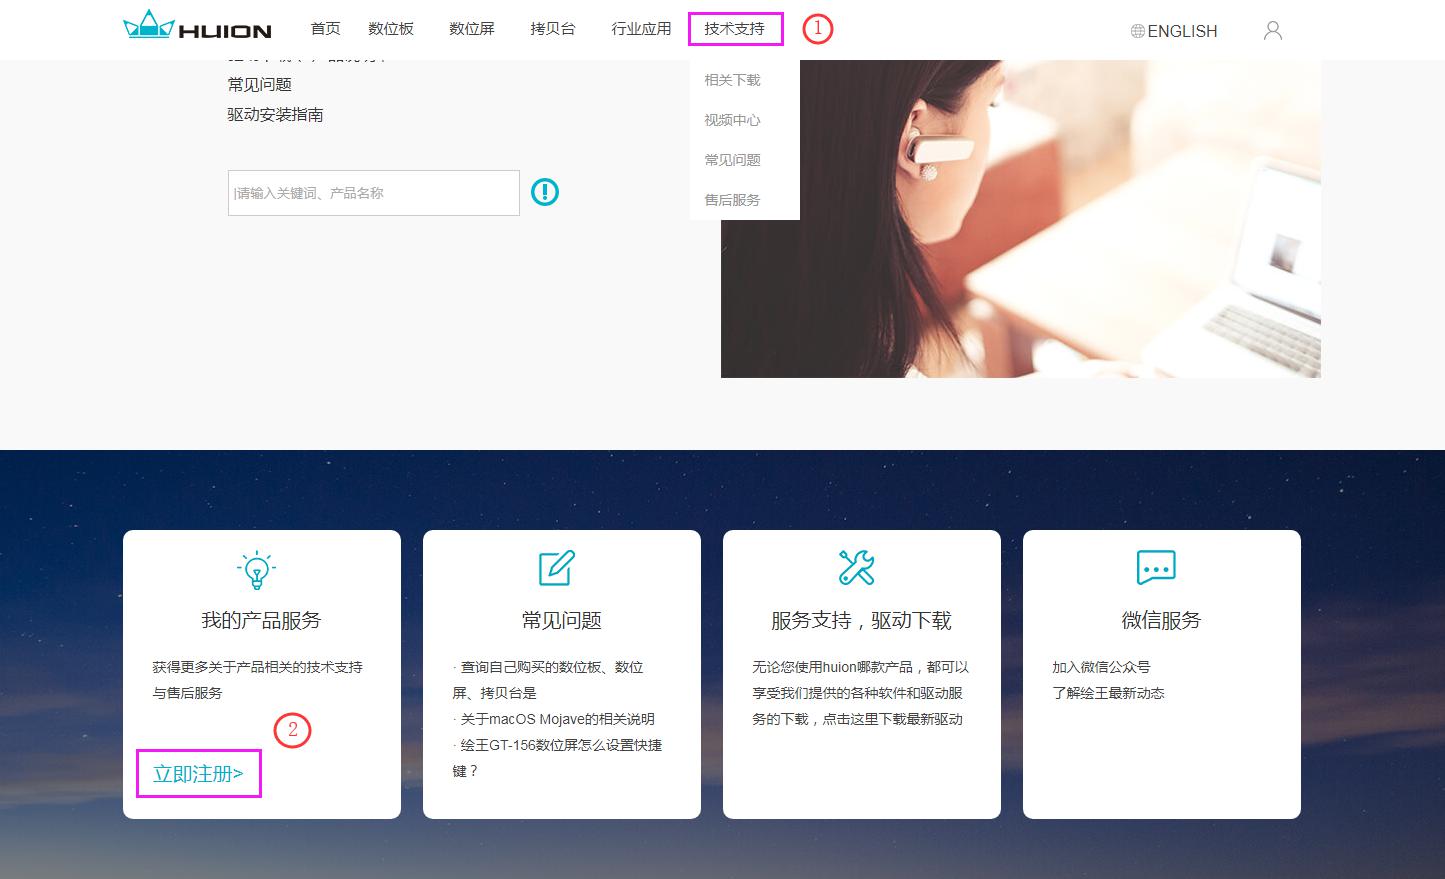Choose 售后服务 in the dropdown list
This screenshot has height=879, width=1445.
pos(732,200)
